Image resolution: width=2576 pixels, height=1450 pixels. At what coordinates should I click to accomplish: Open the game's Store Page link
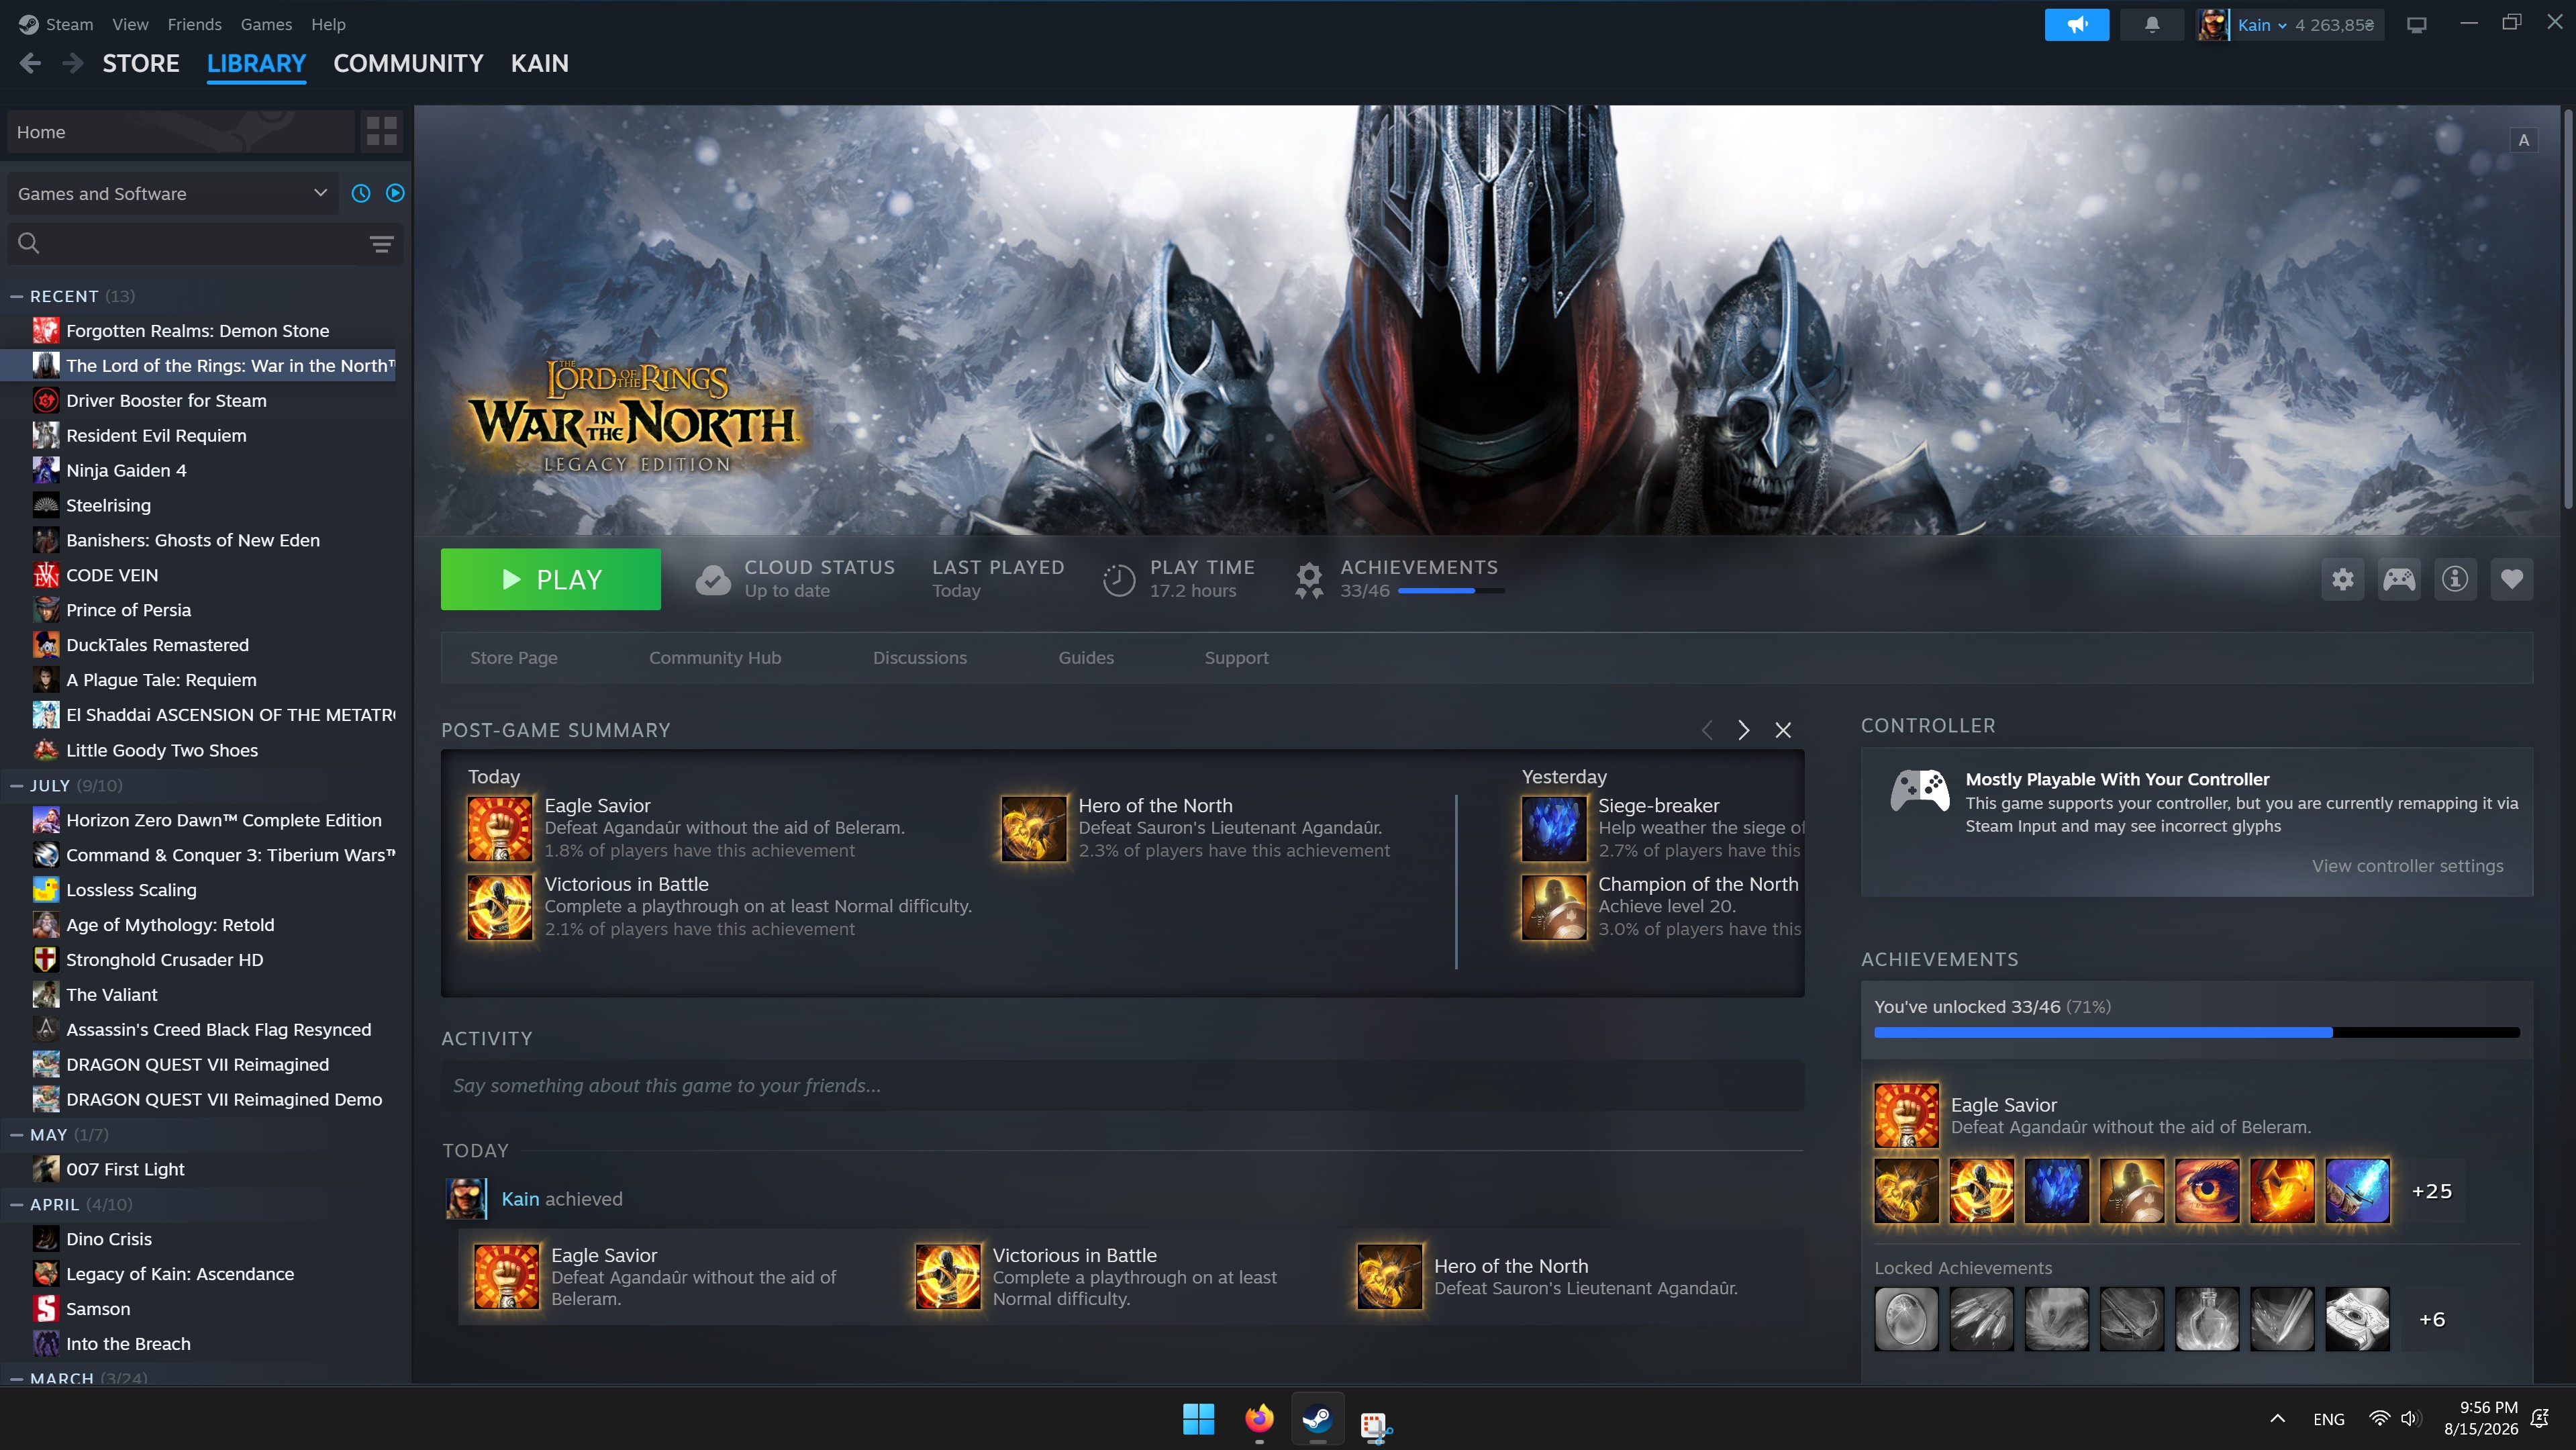tap(514, 658)
